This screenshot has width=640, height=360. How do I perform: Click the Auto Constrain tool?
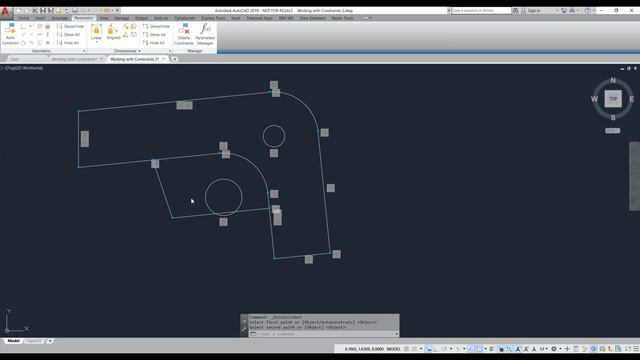click(x=10, y=34)
